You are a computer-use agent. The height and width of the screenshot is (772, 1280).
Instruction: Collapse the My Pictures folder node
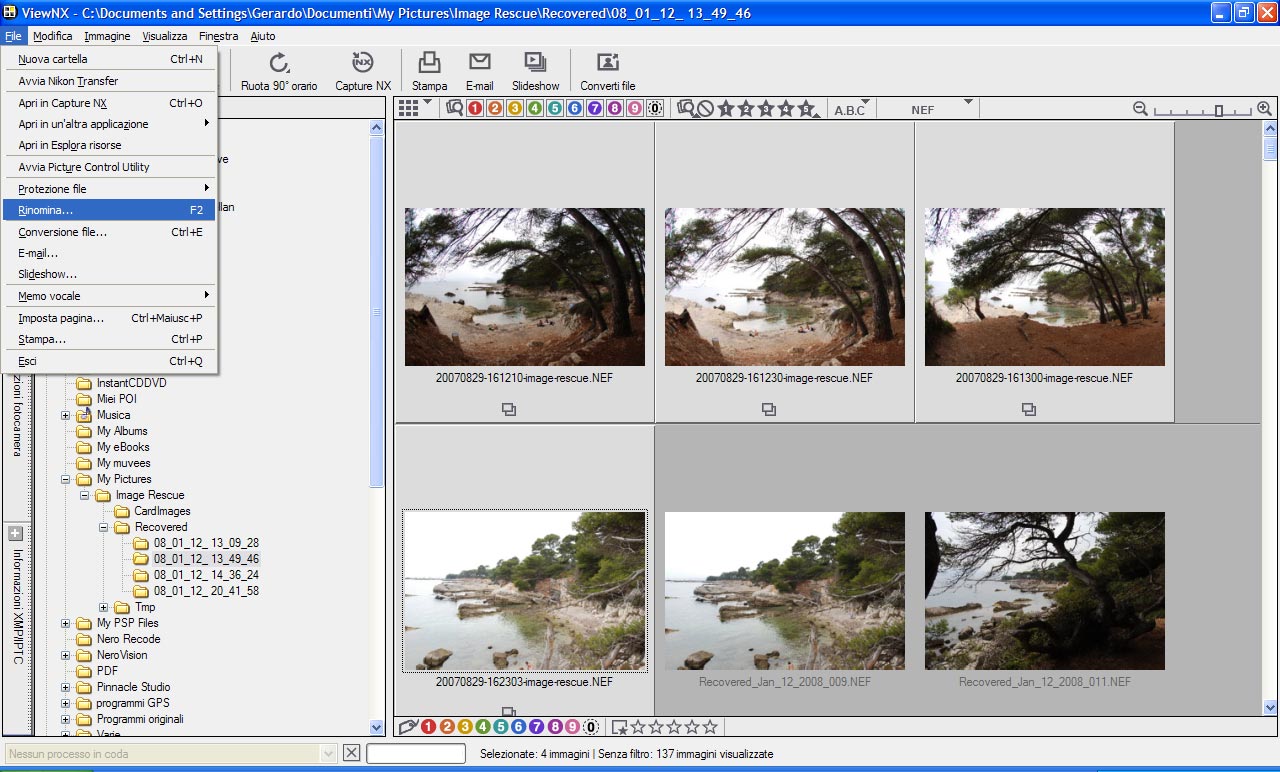pyautogui.click(x=66, y=479)
